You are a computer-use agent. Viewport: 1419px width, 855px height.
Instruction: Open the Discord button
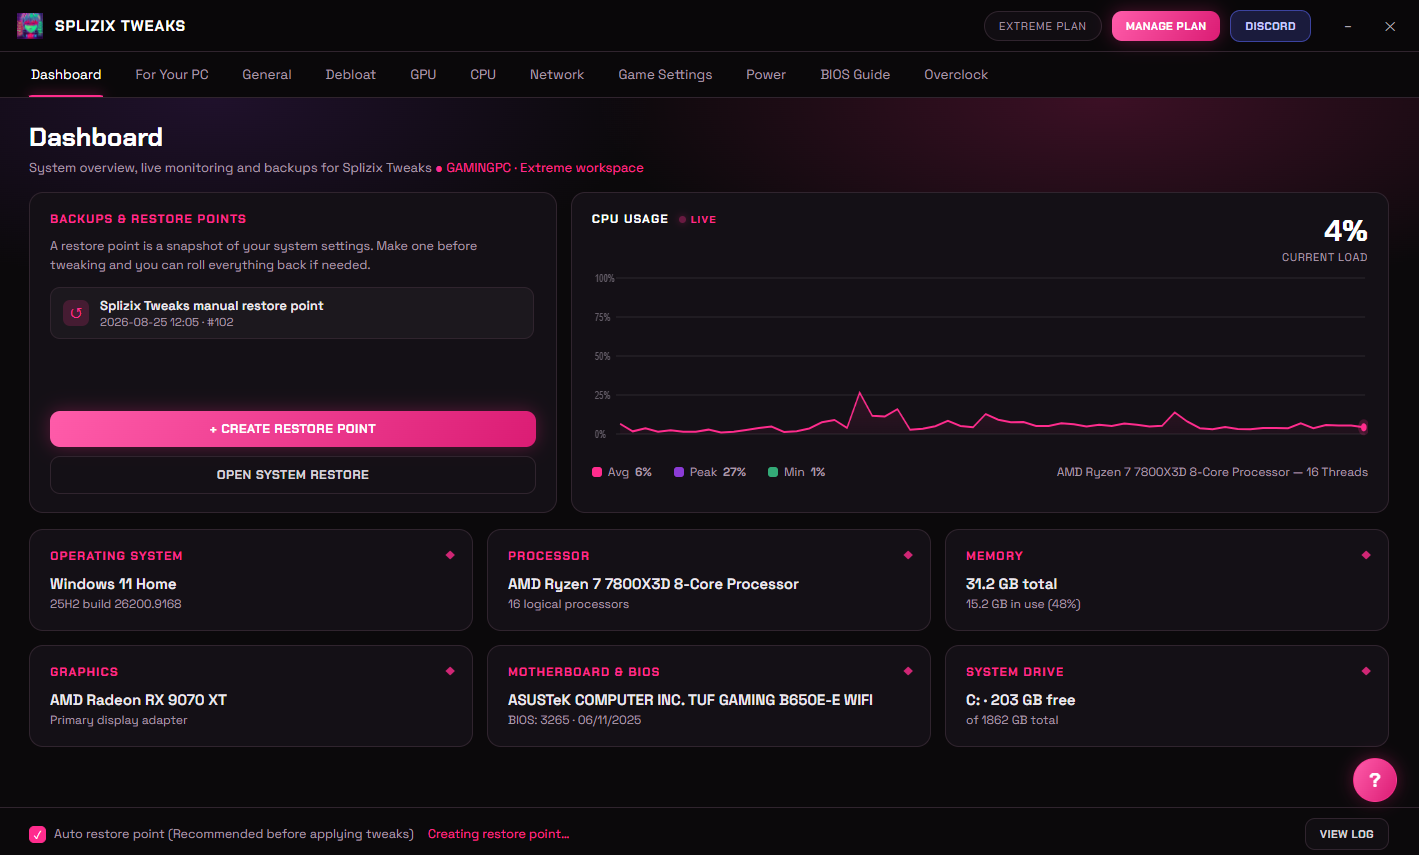click(1270, 26)
